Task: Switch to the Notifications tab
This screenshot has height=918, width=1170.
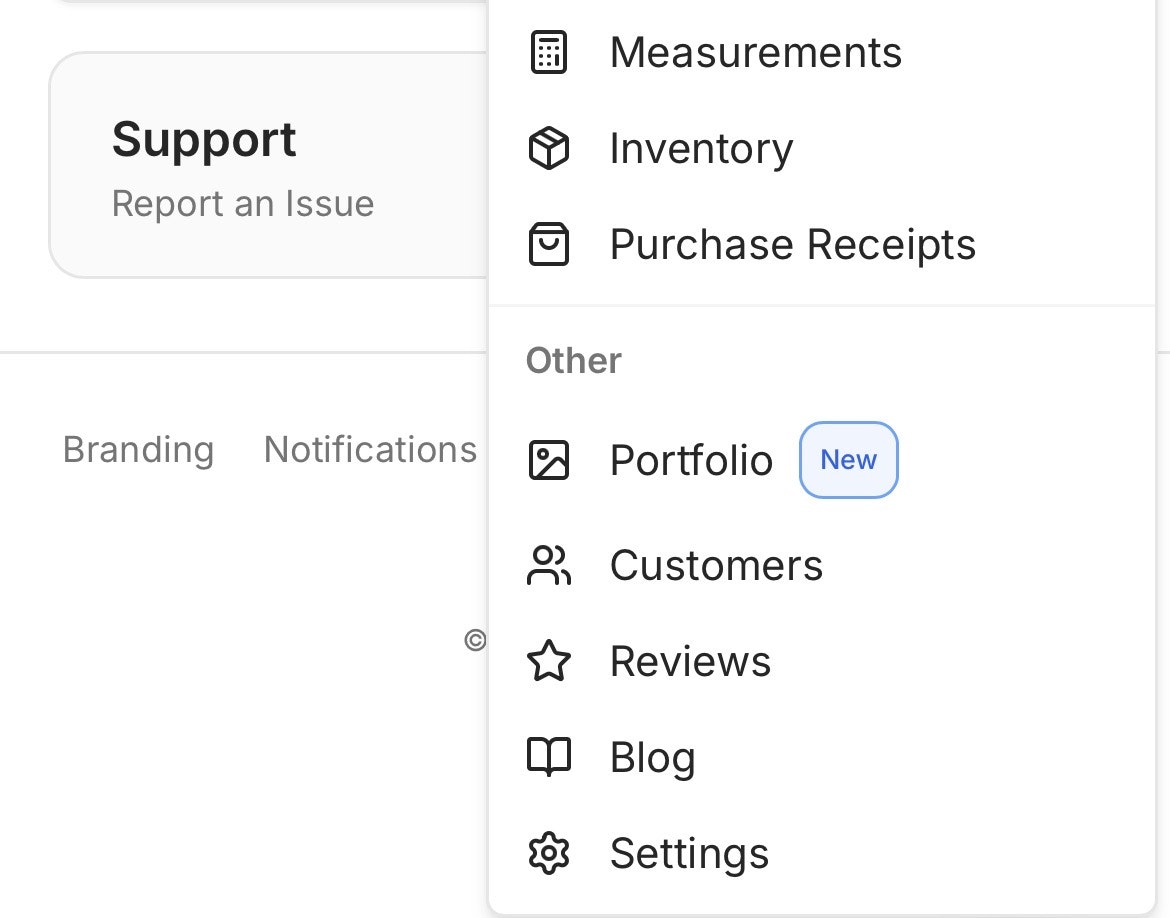Action: (x=370, y=450)
